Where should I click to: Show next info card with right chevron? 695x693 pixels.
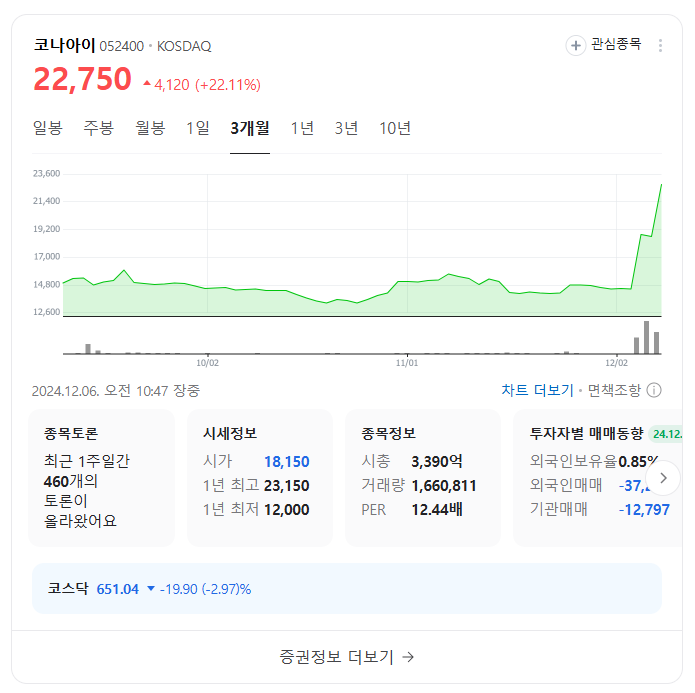coord(663,478)
